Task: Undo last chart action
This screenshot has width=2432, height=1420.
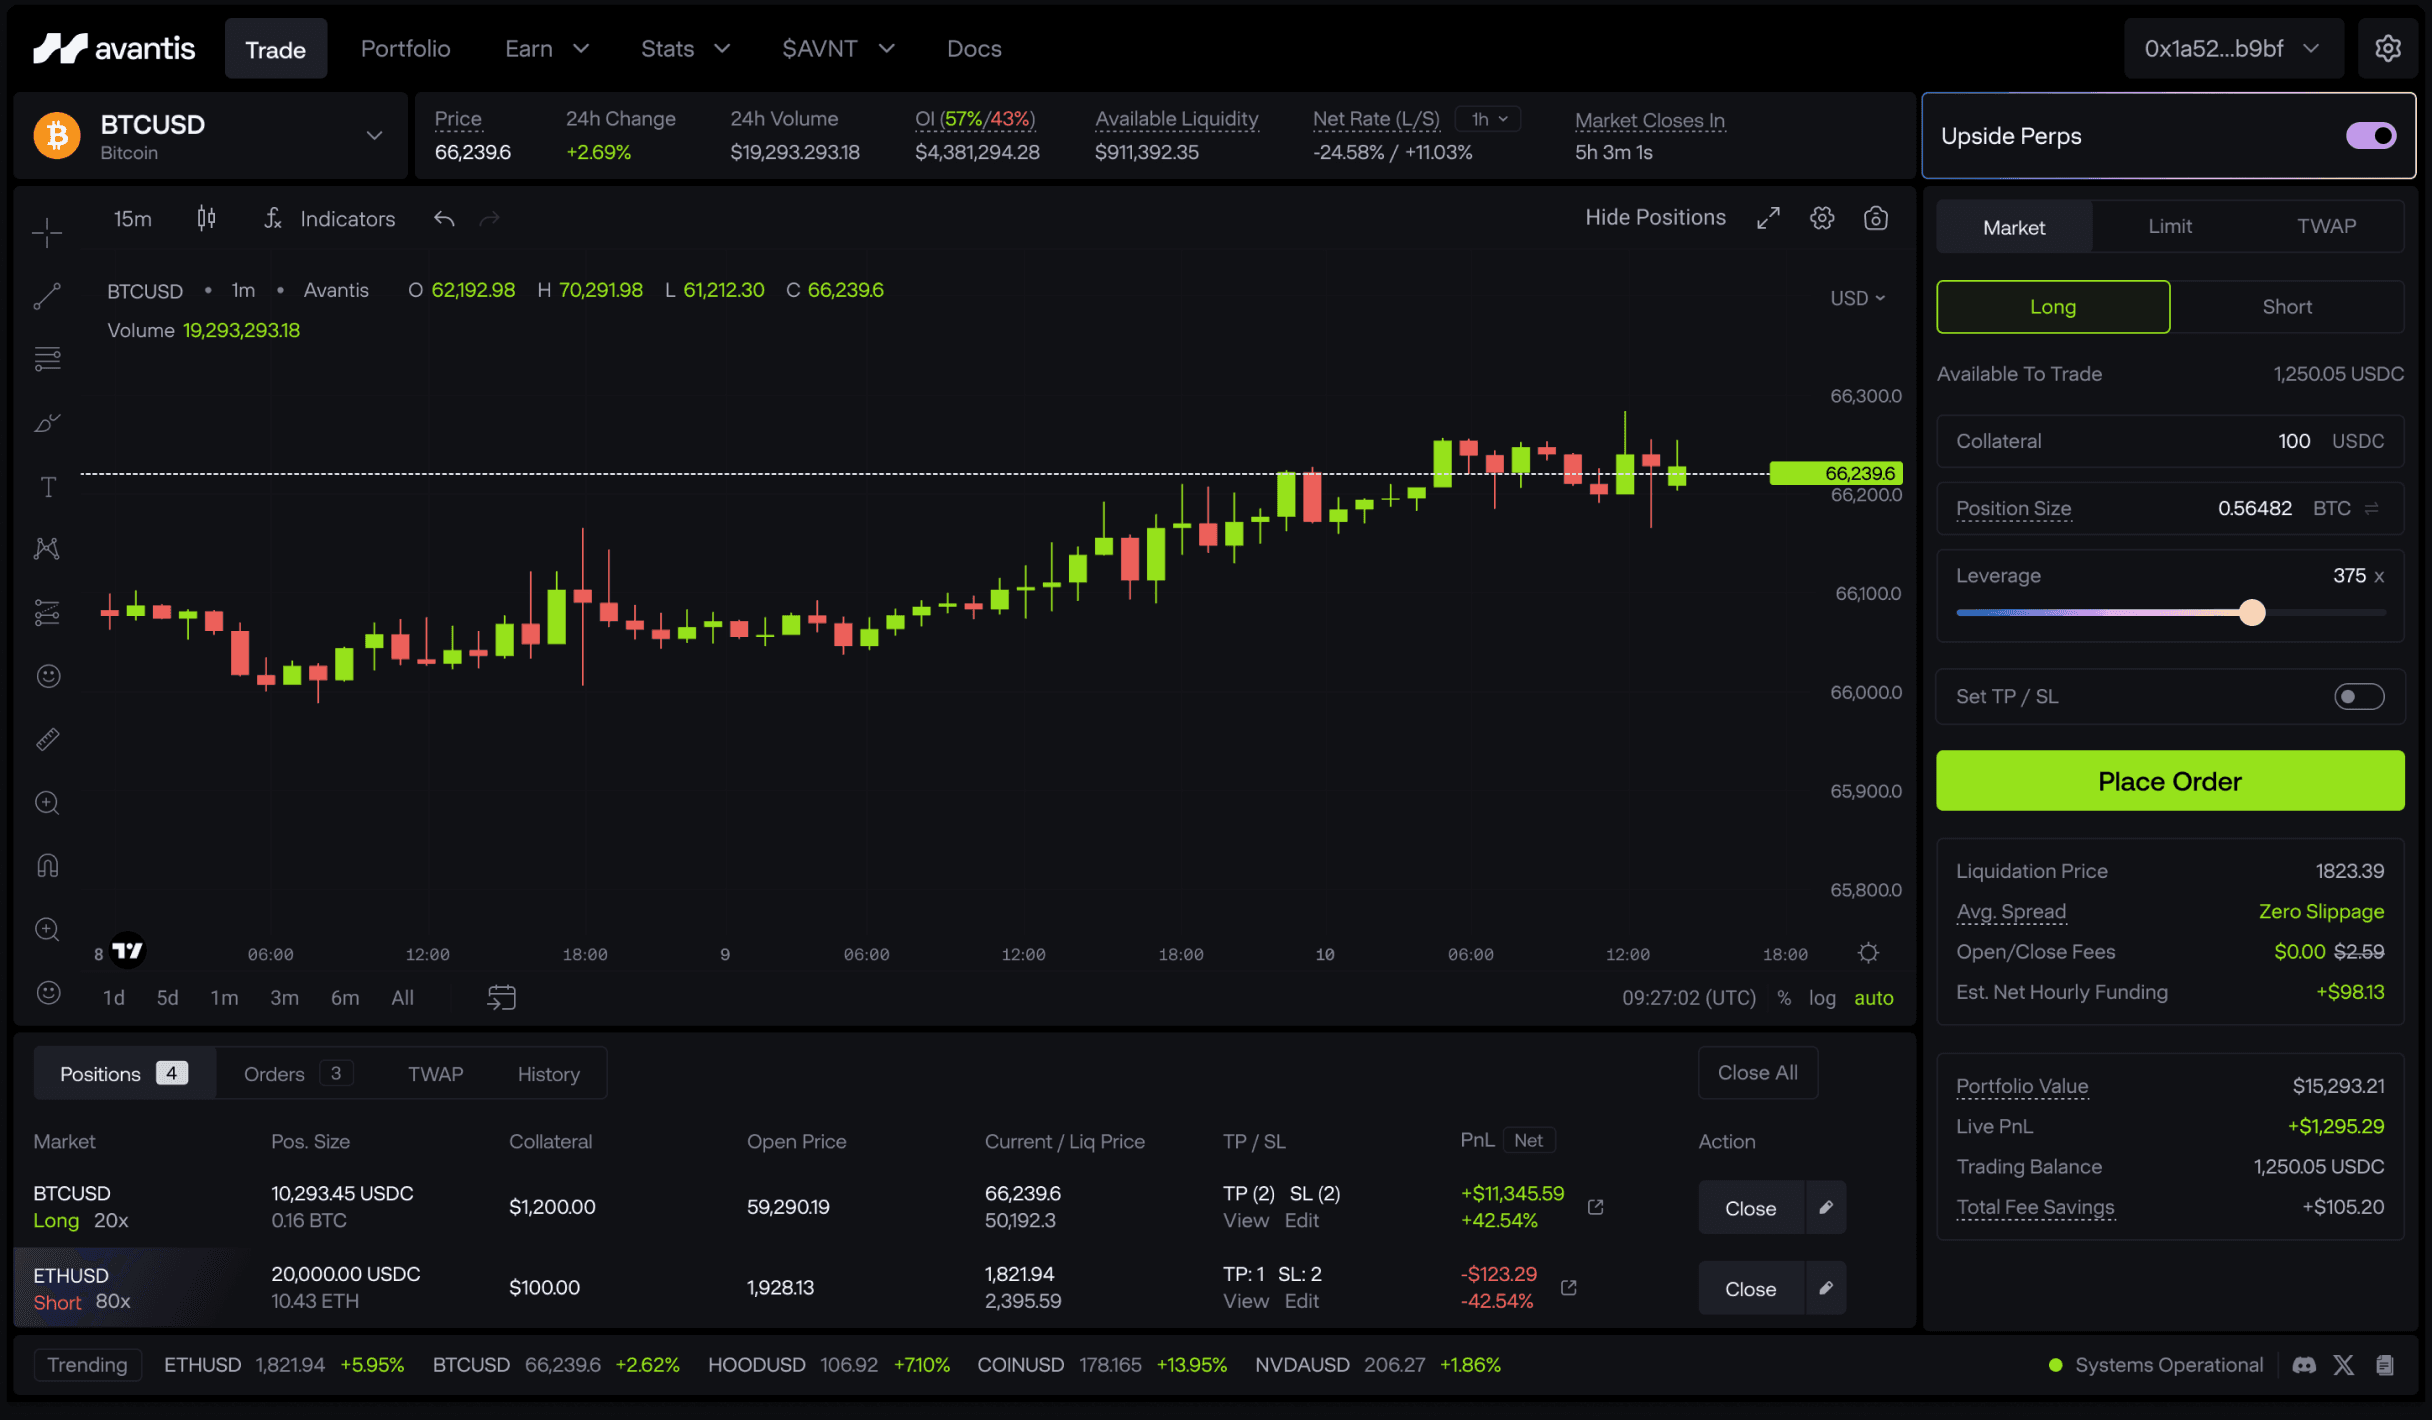Action: (x=444, y=218)
